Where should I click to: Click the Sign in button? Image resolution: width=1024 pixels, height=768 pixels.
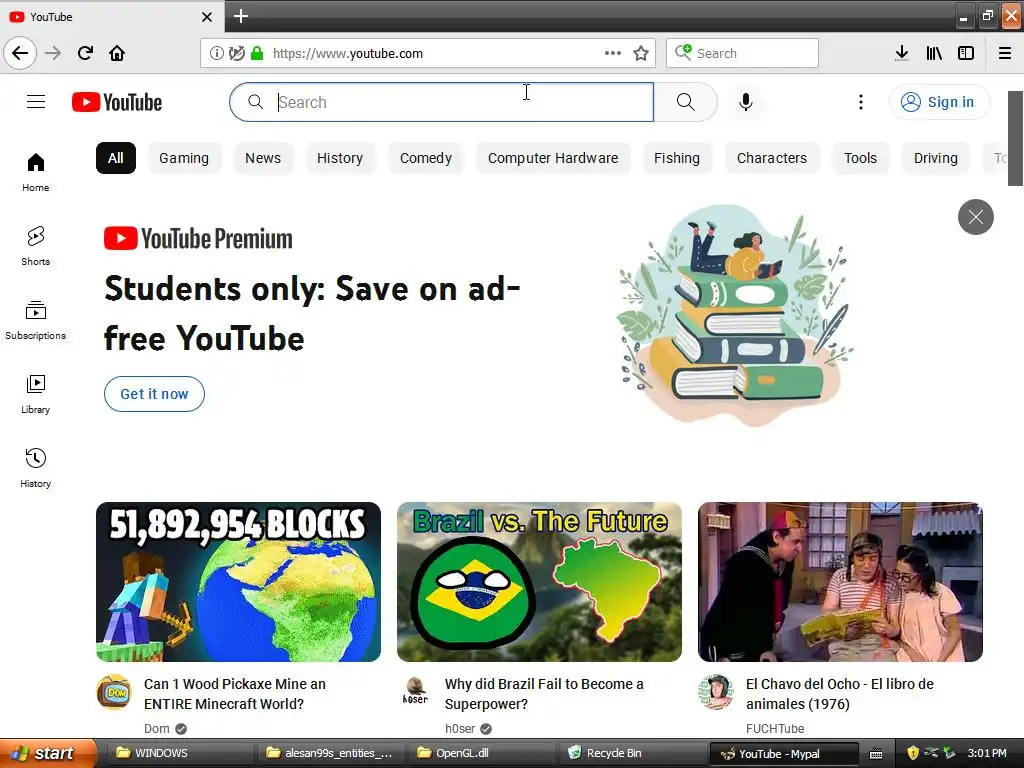coord(939,102)
